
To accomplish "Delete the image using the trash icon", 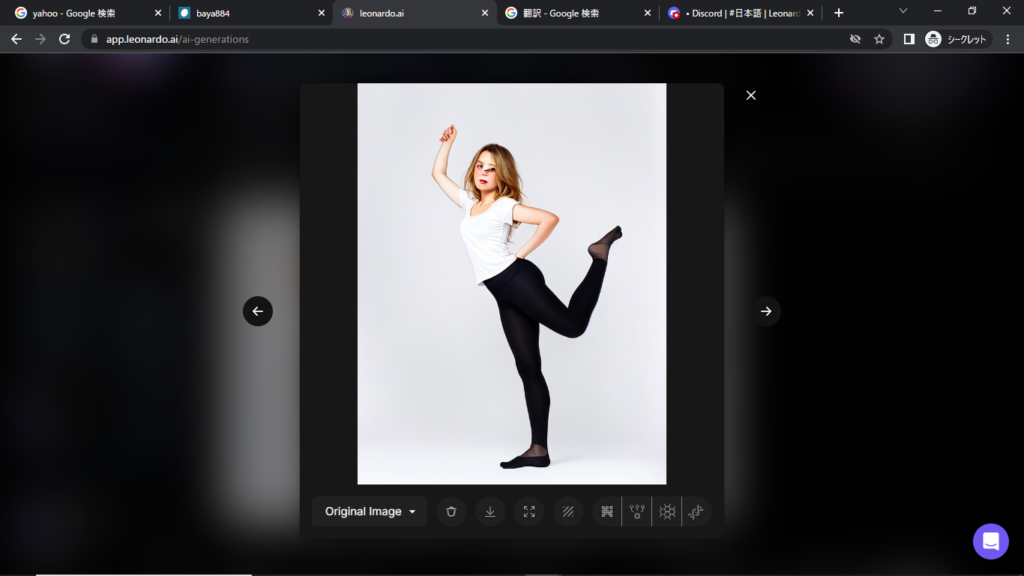I will [451, 511].
